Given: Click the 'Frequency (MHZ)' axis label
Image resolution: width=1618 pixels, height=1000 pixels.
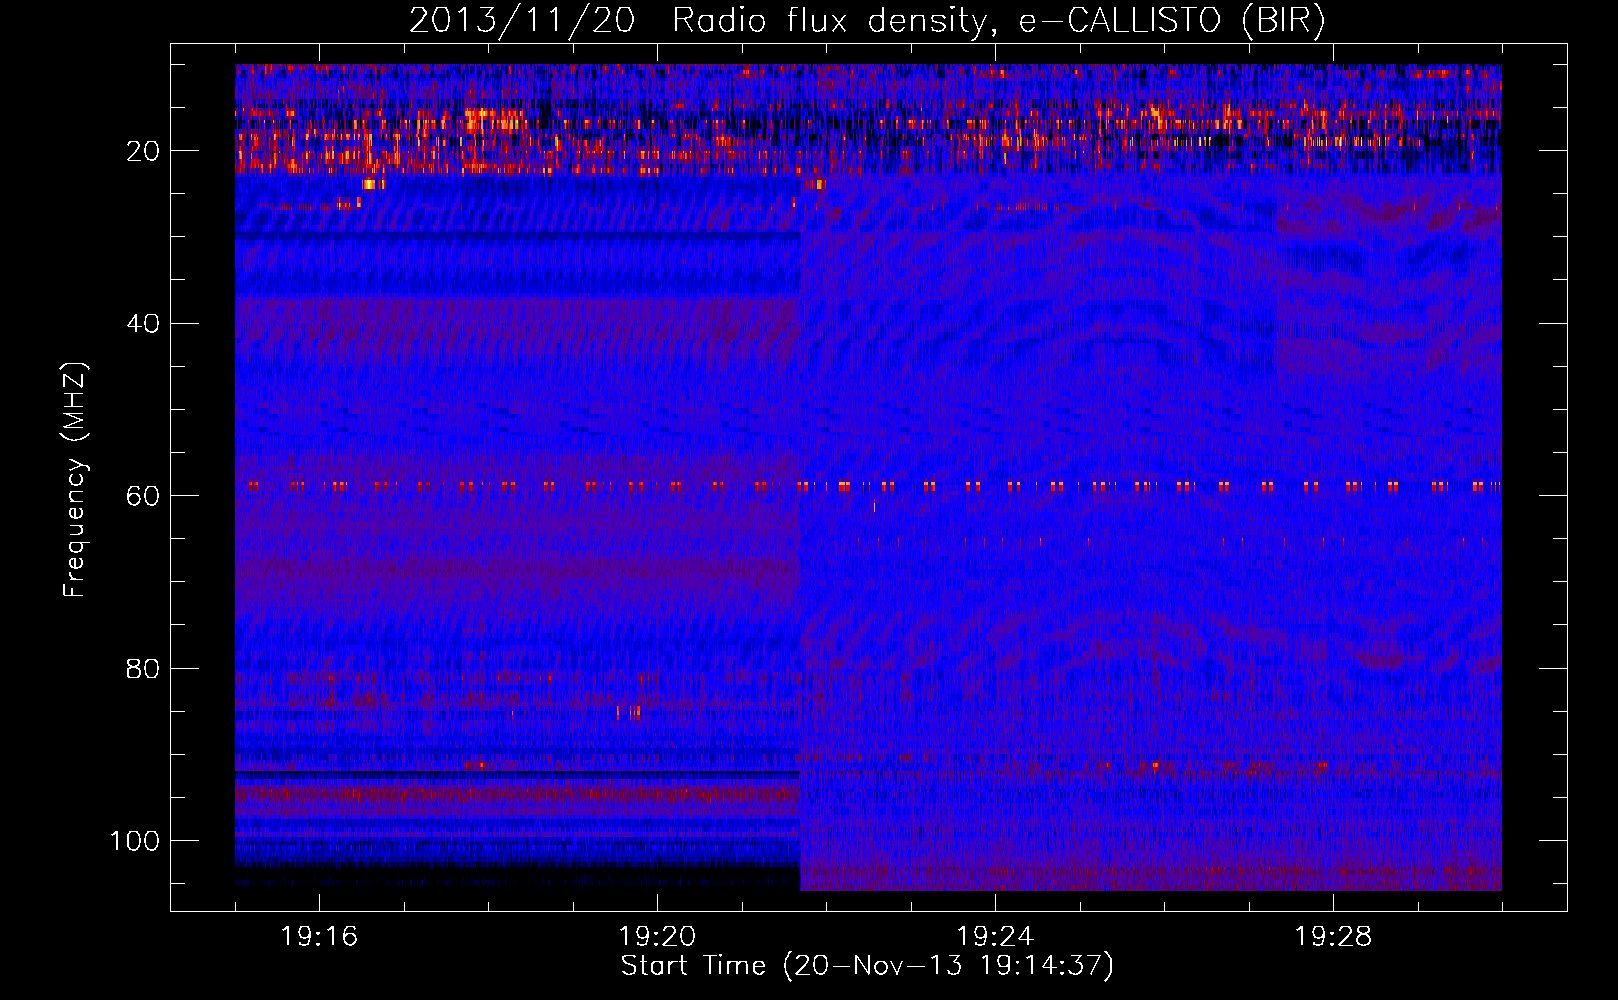Looking at the screenshot, I should point(75,479).
